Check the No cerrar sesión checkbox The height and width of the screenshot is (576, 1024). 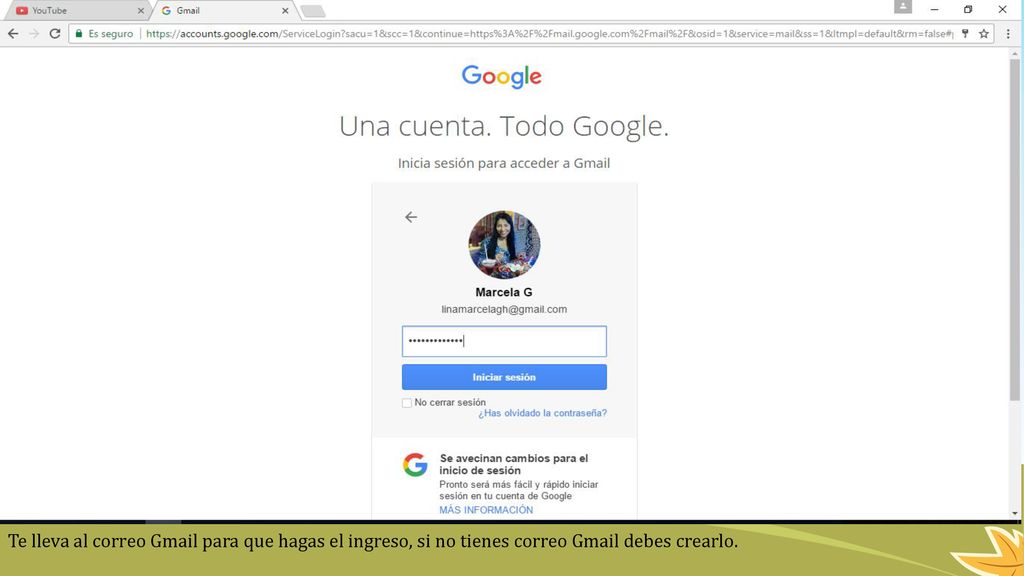(x=407, y=403)
